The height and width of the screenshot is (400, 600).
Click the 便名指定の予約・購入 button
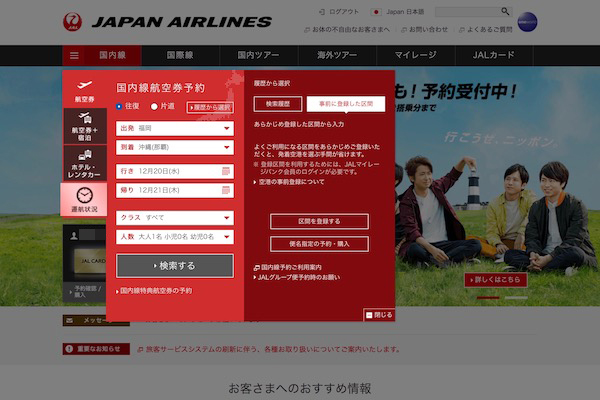click(x=320, y=244)
